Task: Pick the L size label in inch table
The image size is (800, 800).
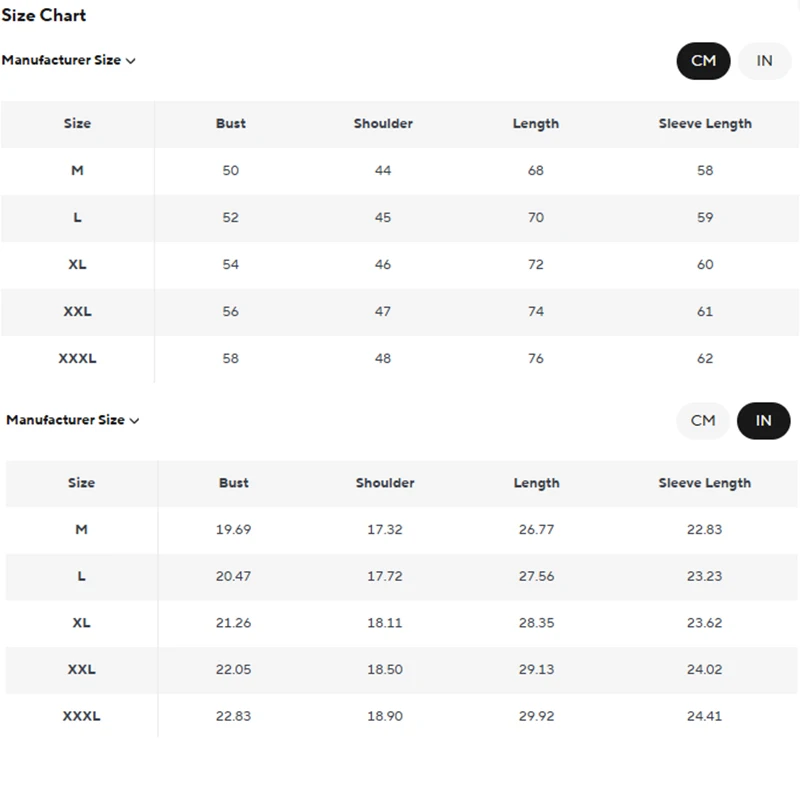Action: [x=82, y=576]
